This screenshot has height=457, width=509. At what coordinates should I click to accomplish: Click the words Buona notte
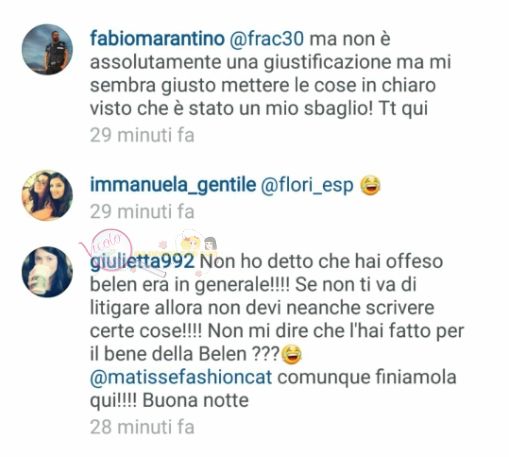coord(196,400)
